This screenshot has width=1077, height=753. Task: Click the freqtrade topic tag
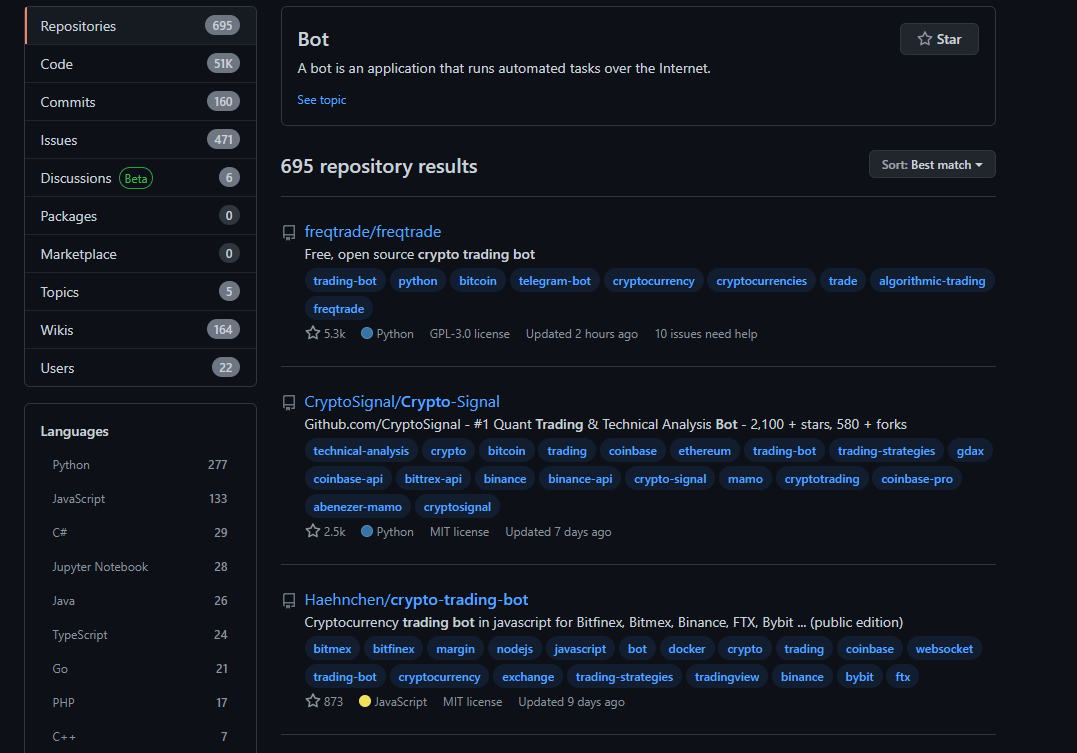click(339, 309)
